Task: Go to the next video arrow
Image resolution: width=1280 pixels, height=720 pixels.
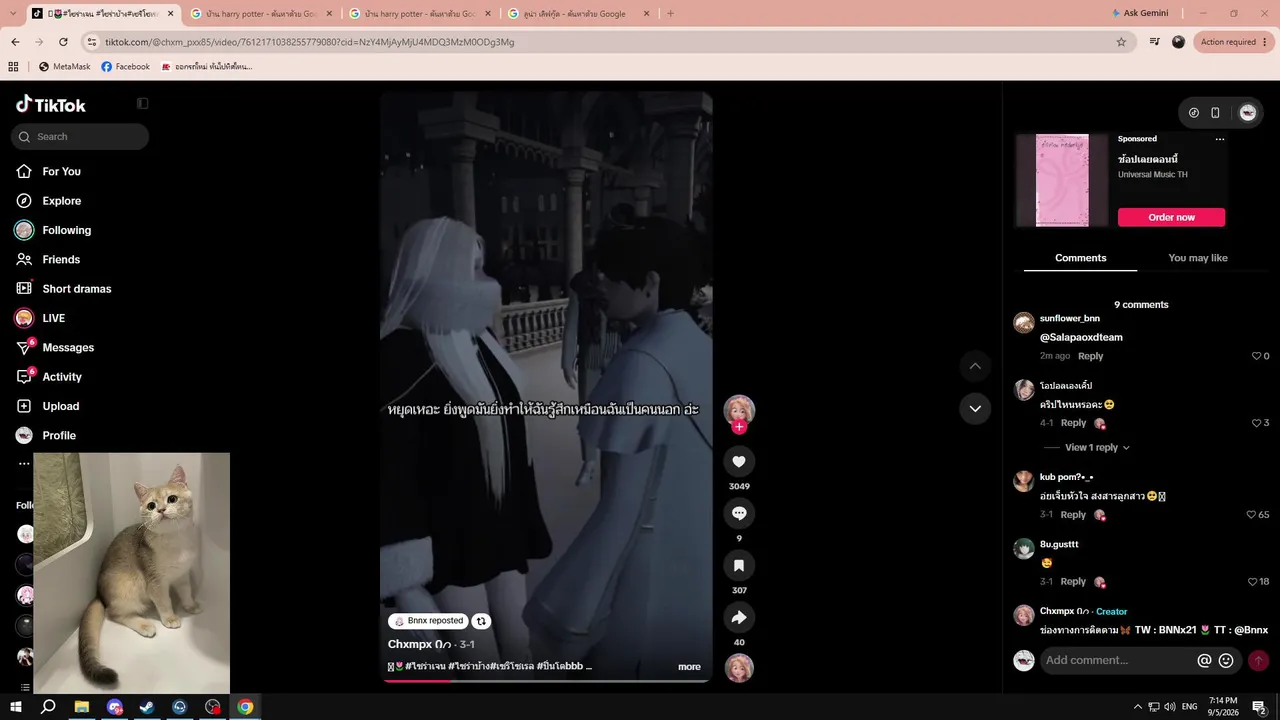Action: point(975,409)
